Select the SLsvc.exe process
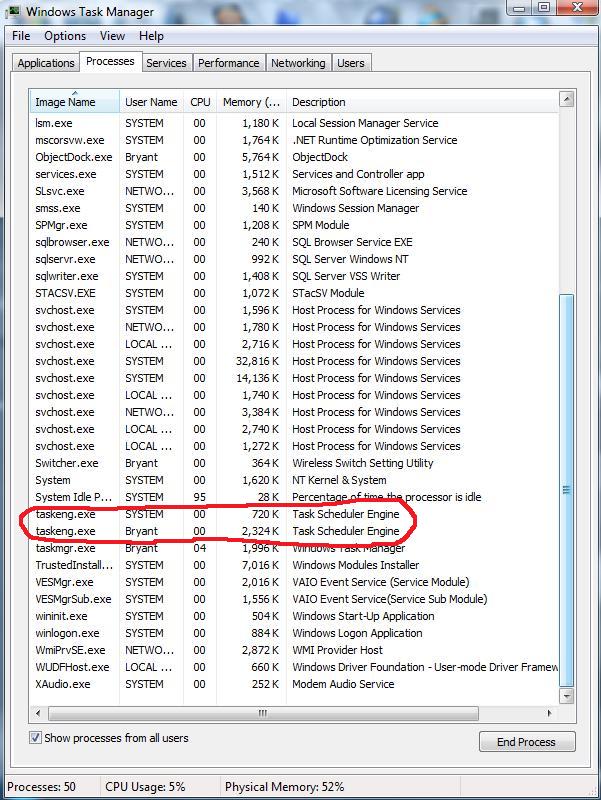This screenshot has height=800, width=601. (294, 191)
